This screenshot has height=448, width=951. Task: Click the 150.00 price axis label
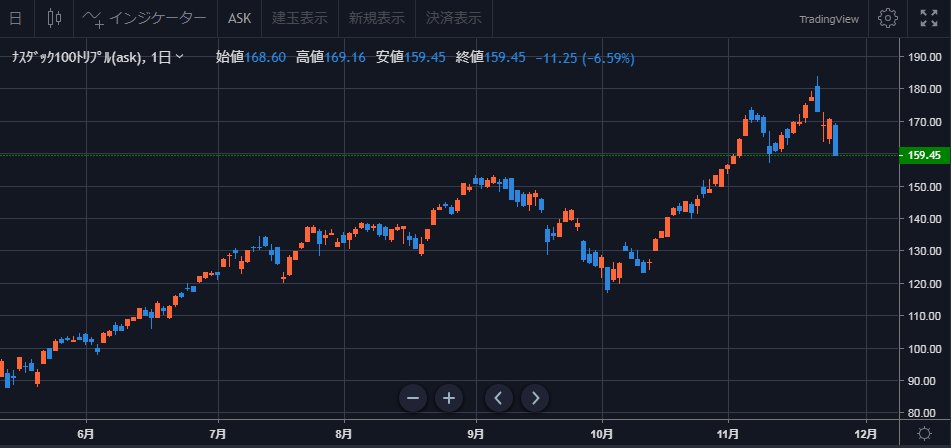click(925, 187)
